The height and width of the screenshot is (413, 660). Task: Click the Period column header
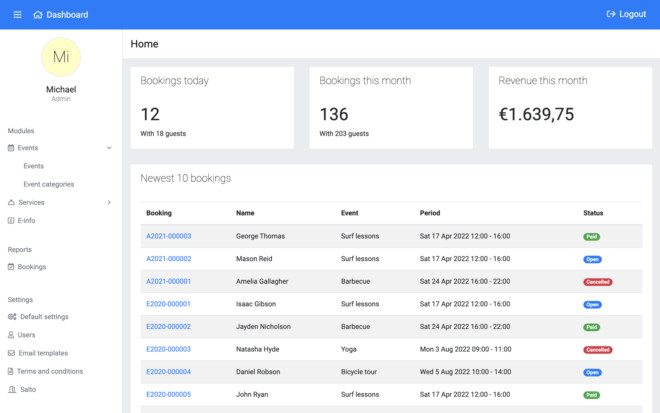[430, 213]
